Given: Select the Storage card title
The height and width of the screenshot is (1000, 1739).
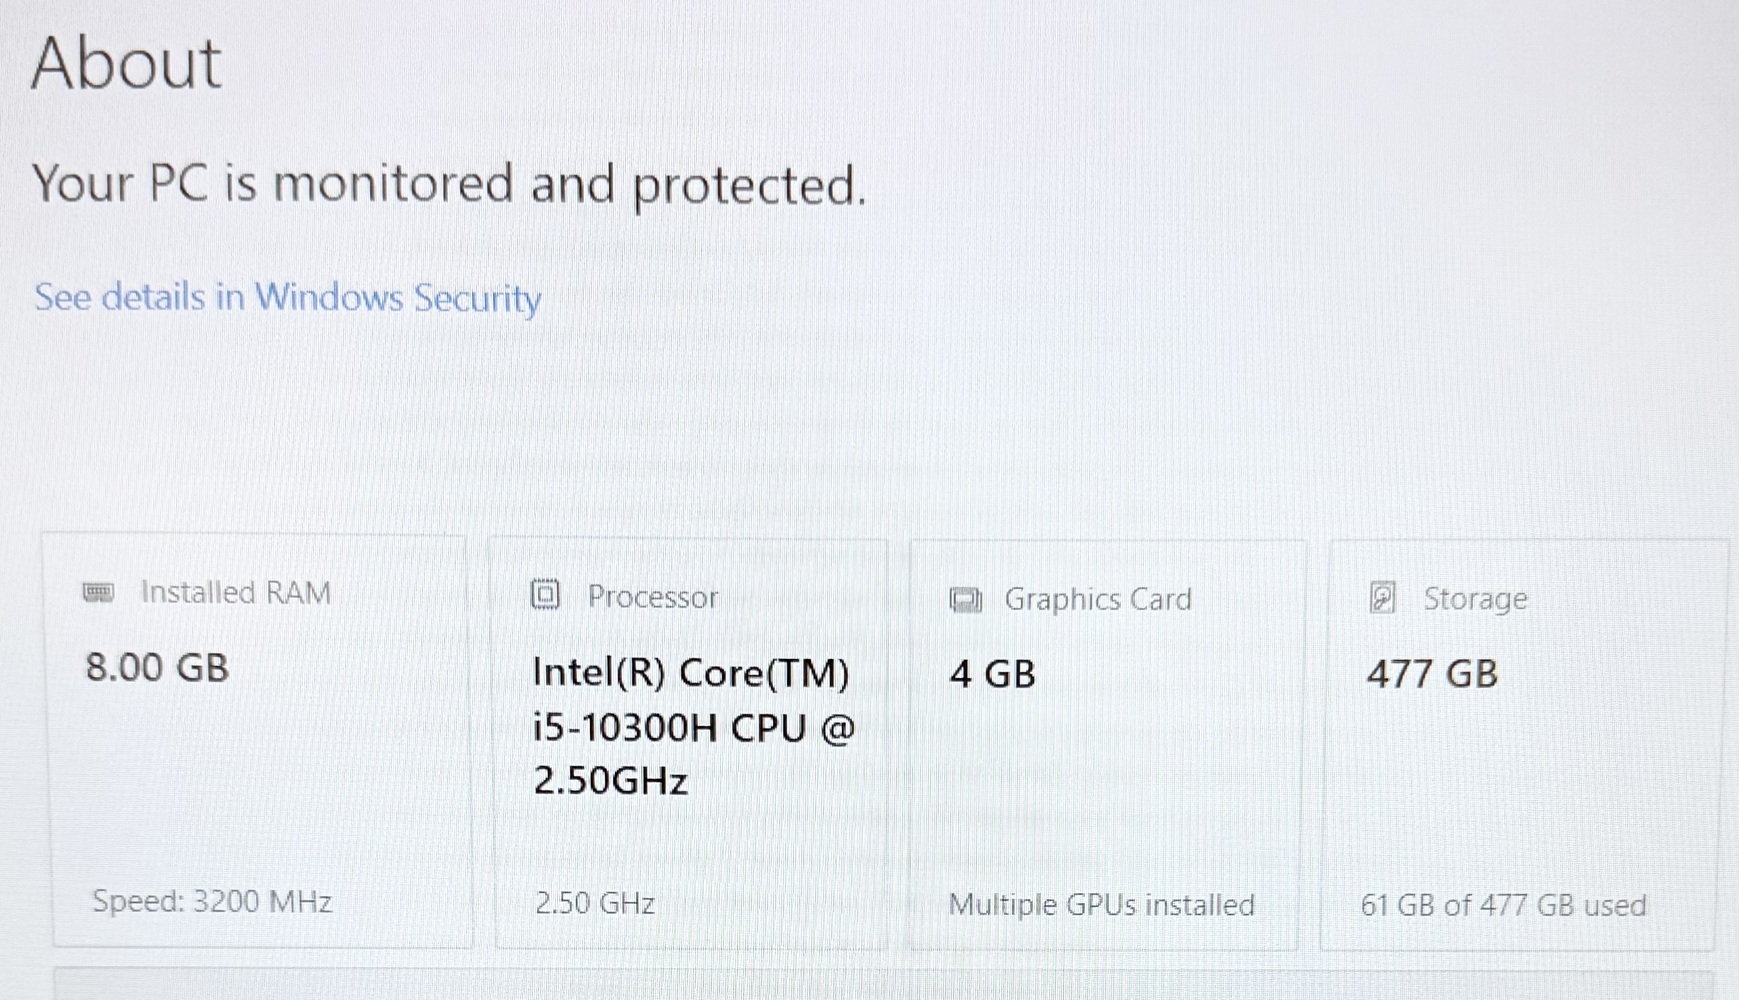Looking at the screenshot, I should coord(1475,599).
